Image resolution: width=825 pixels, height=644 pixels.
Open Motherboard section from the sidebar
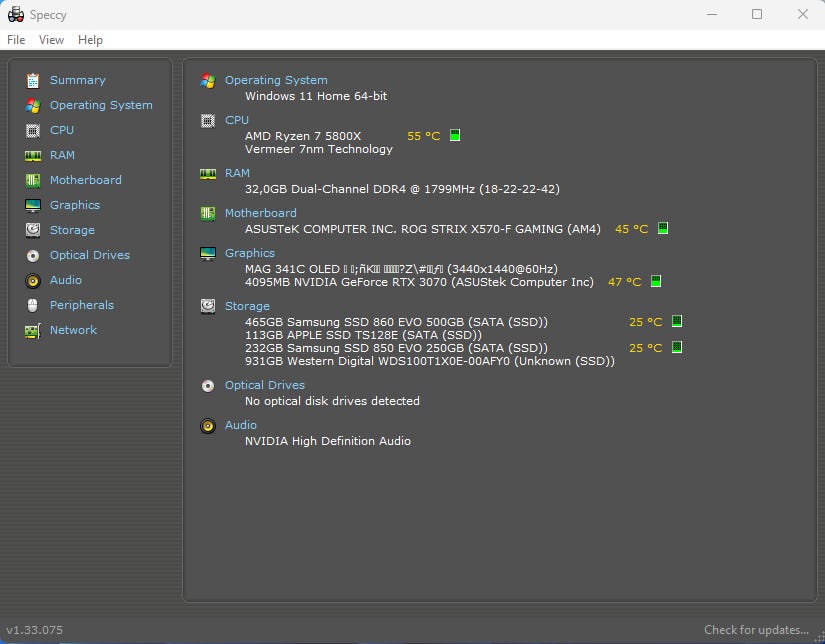pyautogui.click(x=85, y=180)
